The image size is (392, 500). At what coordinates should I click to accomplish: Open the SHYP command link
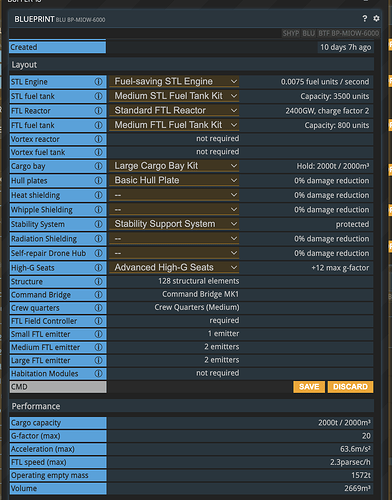pyautogui.click(x=291, y=33)
